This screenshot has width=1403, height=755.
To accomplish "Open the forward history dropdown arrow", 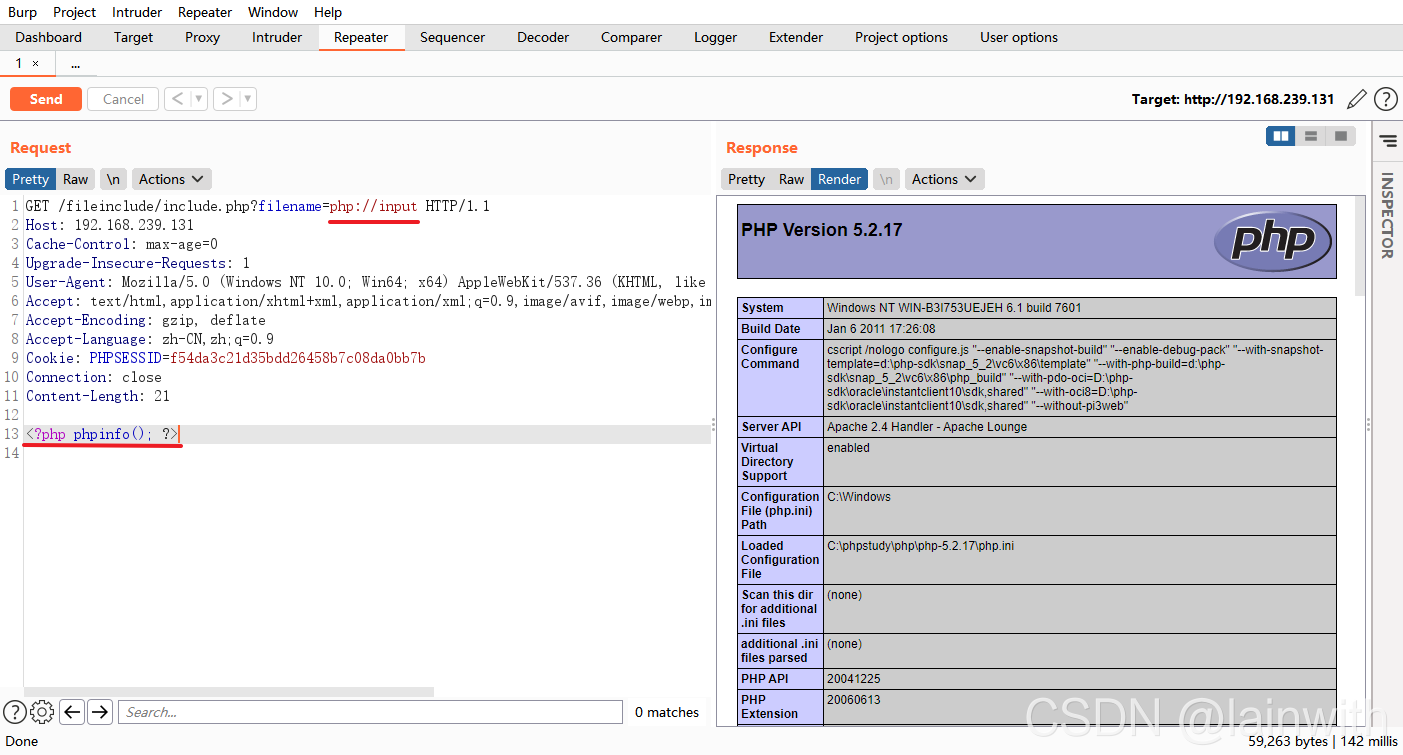I will click(x=248, y=99).
